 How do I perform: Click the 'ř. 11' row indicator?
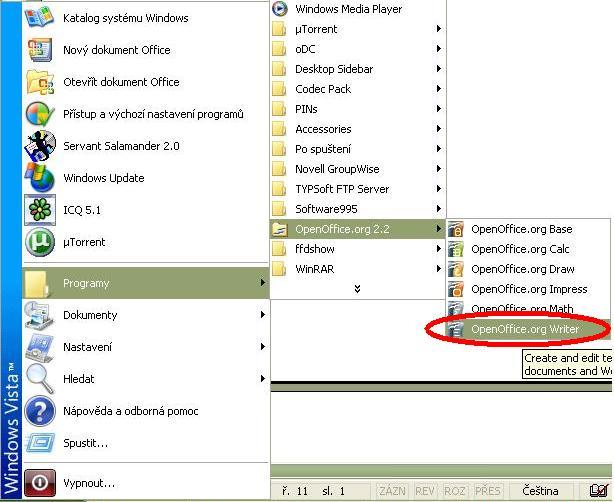tap(294, 491)
